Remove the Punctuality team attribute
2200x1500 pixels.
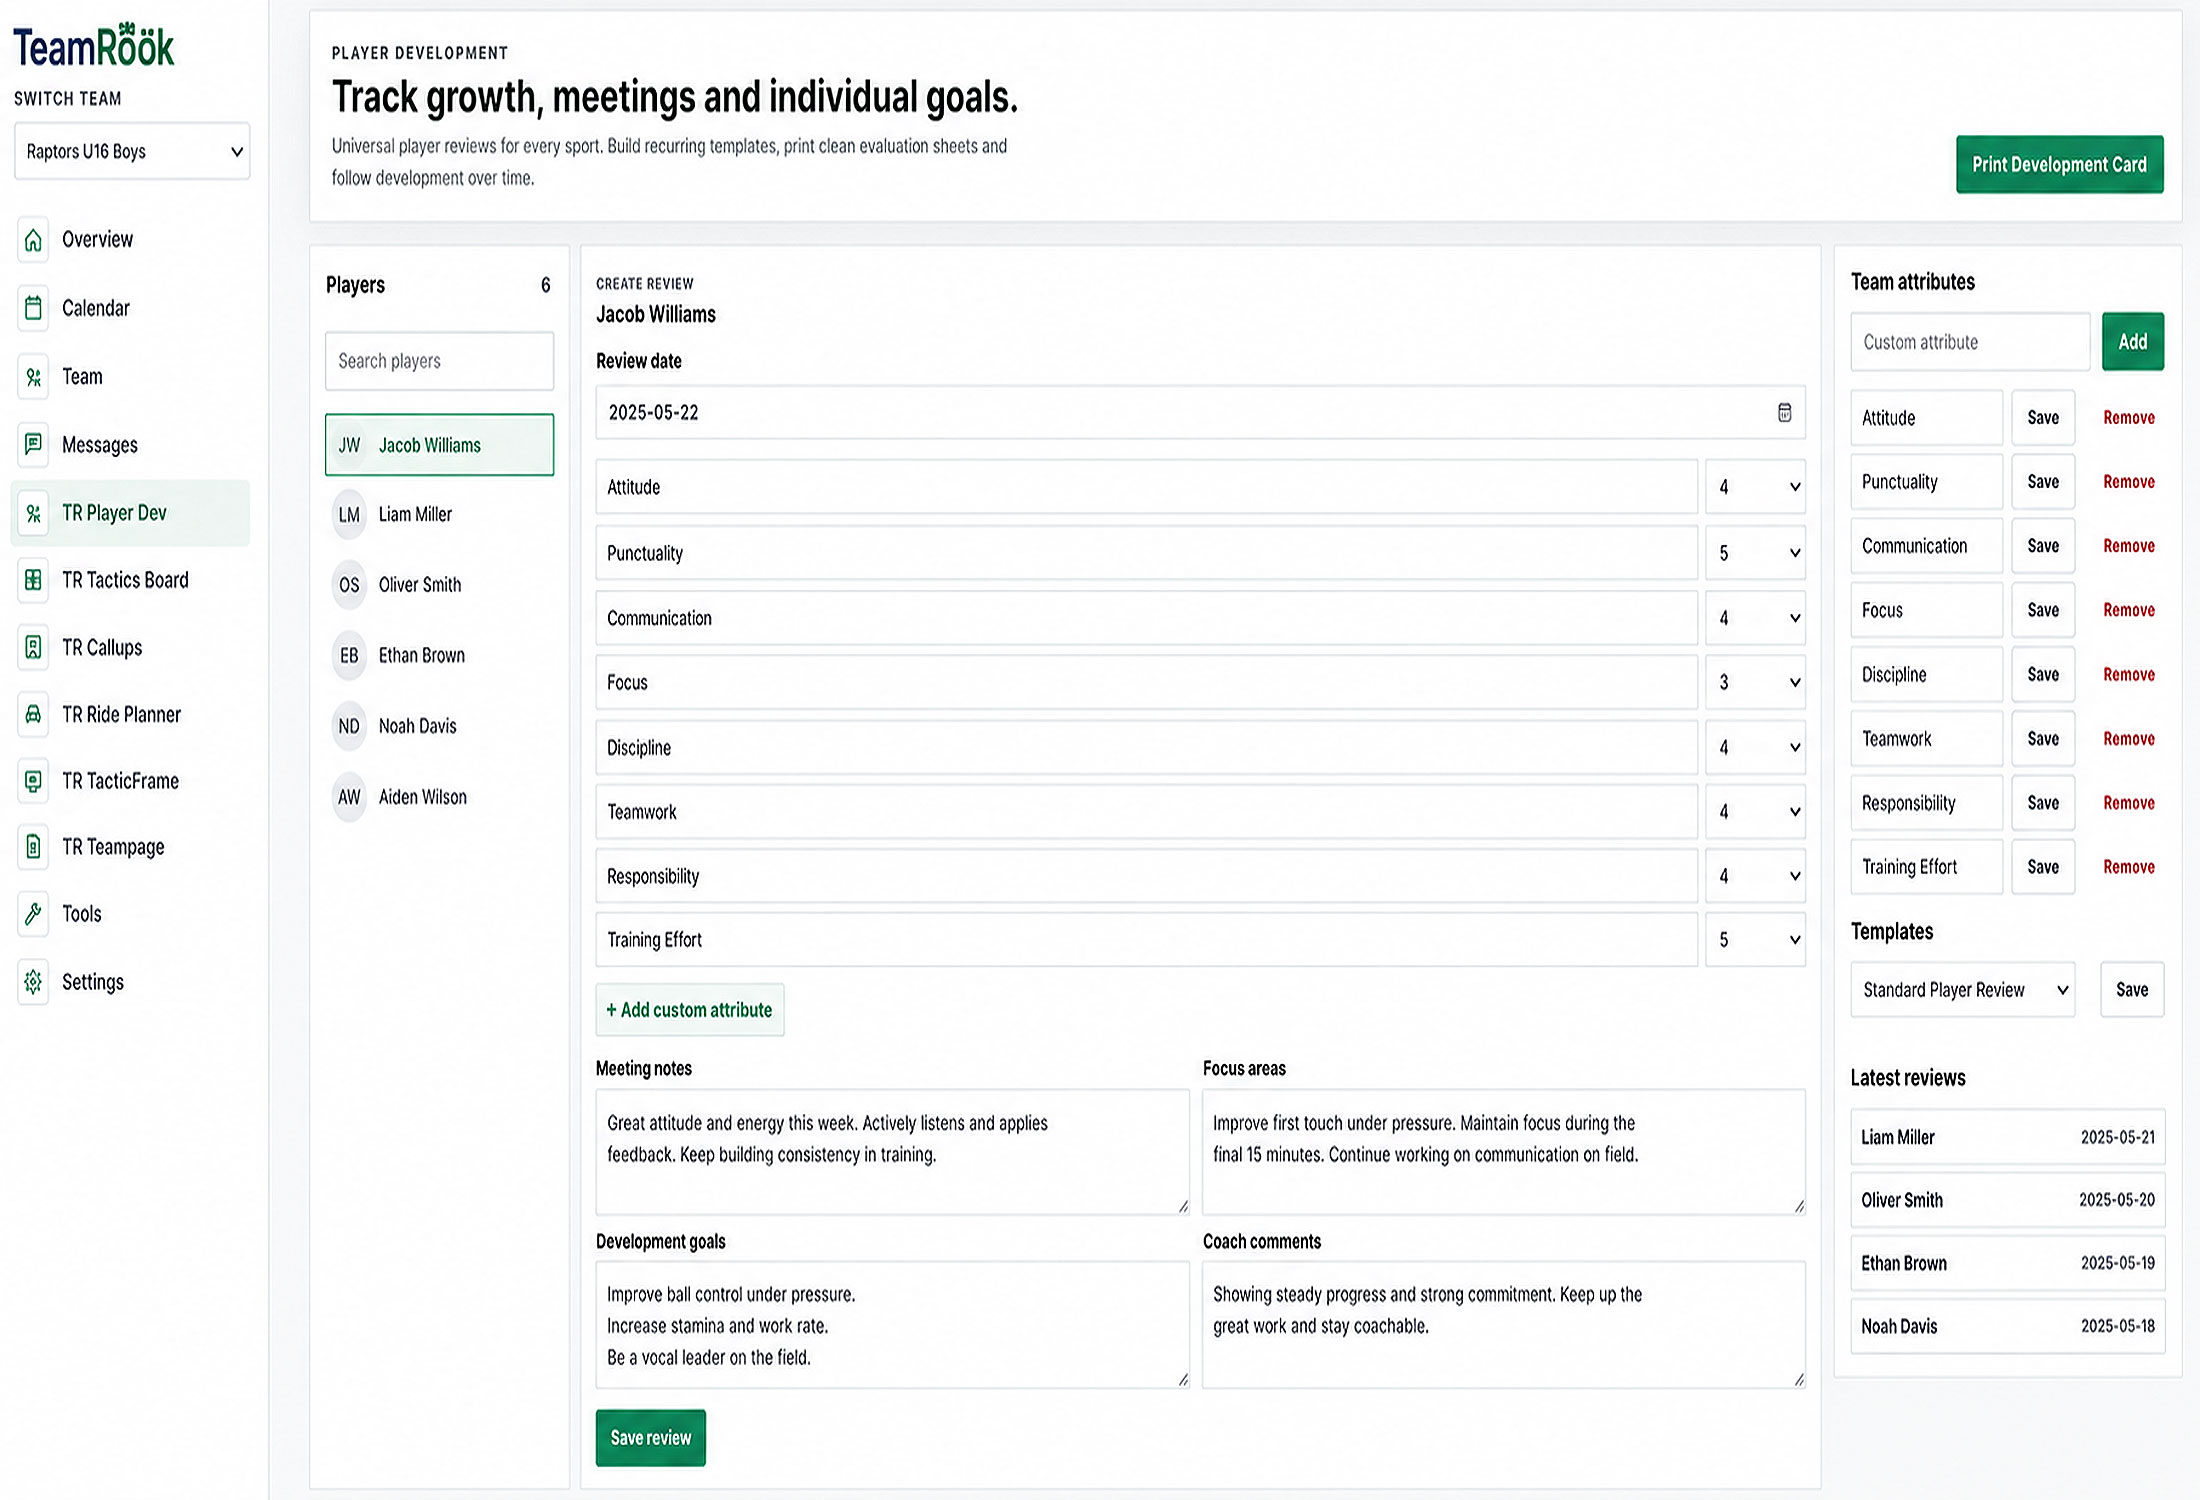pyautogui.click(x=2129, y=482)
